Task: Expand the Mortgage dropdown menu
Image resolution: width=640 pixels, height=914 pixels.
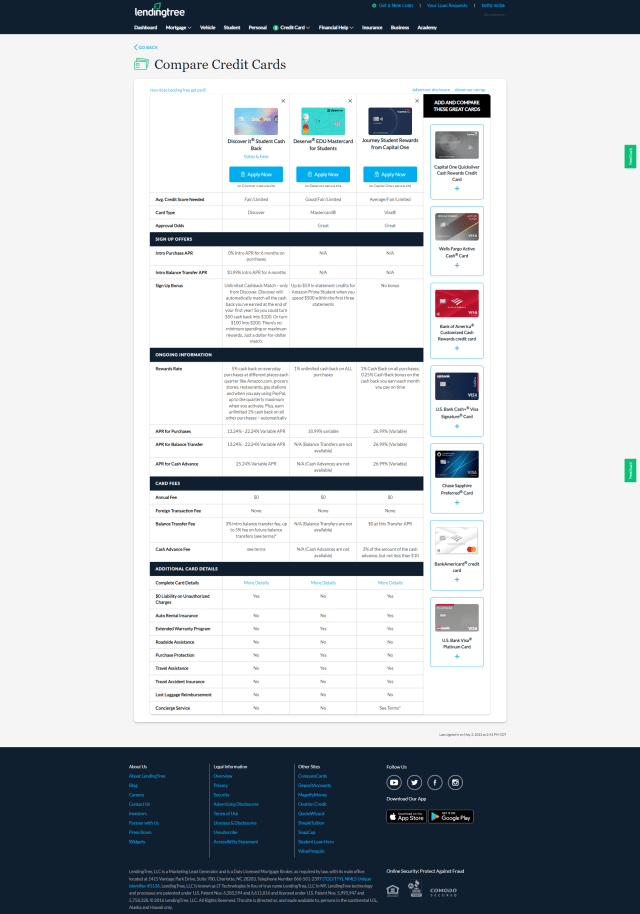Action: (x=178, y=27)
